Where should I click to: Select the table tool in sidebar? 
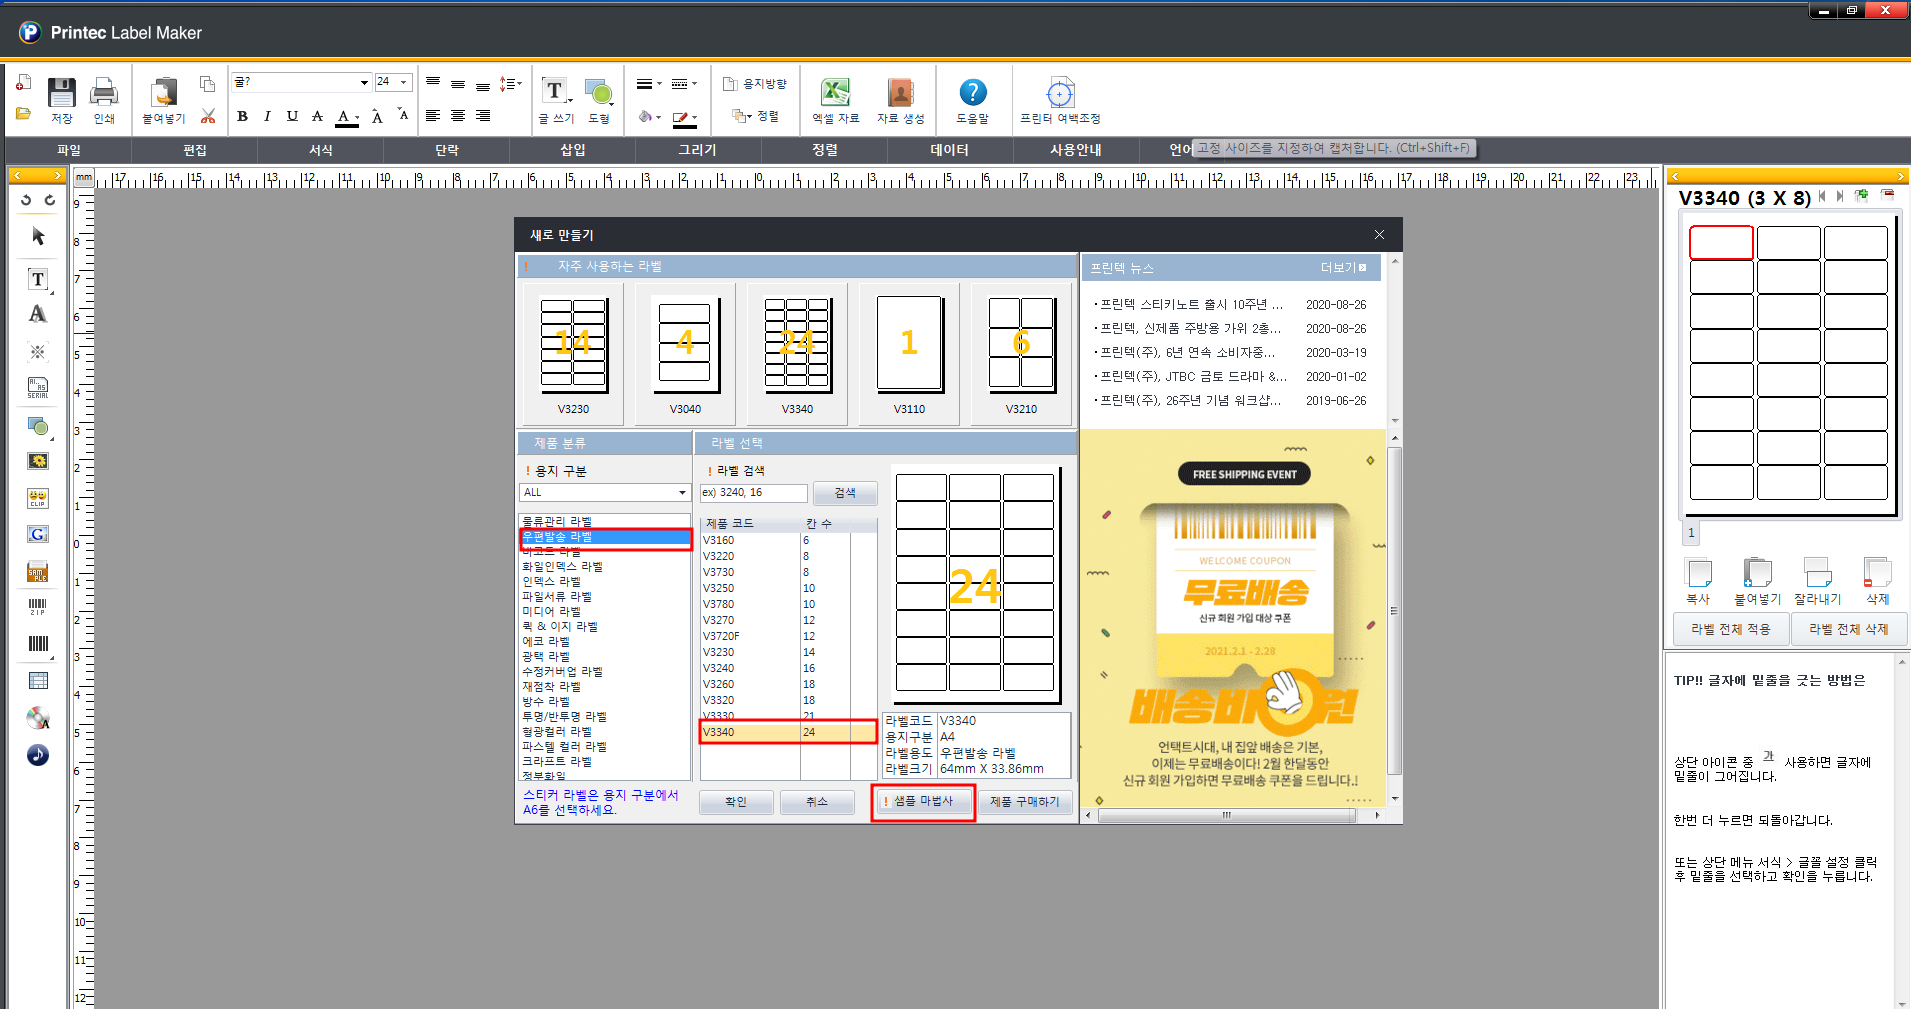pyautogui.click(x=38, y=681)
